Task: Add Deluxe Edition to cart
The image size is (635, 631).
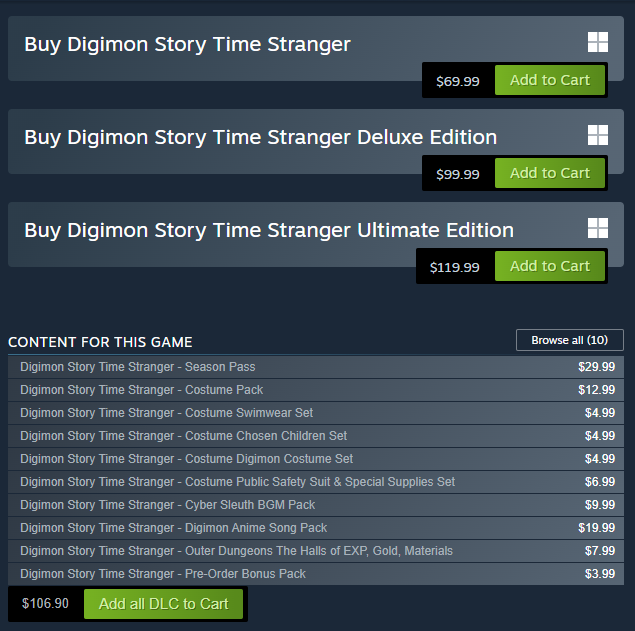Action: click(549, 173)
